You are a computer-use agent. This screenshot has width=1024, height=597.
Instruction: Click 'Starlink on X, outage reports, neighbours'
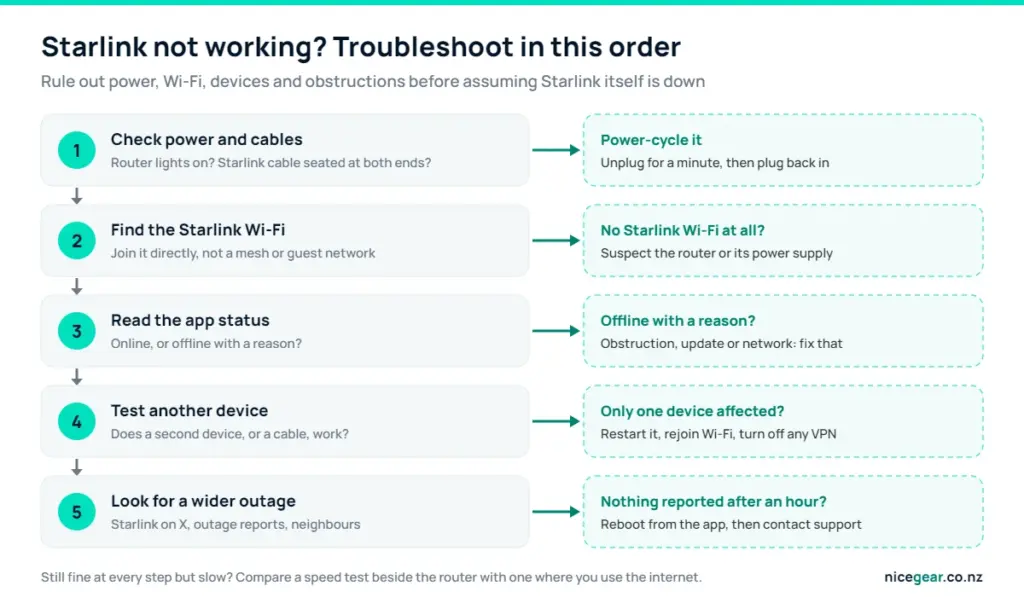[235, 524]
